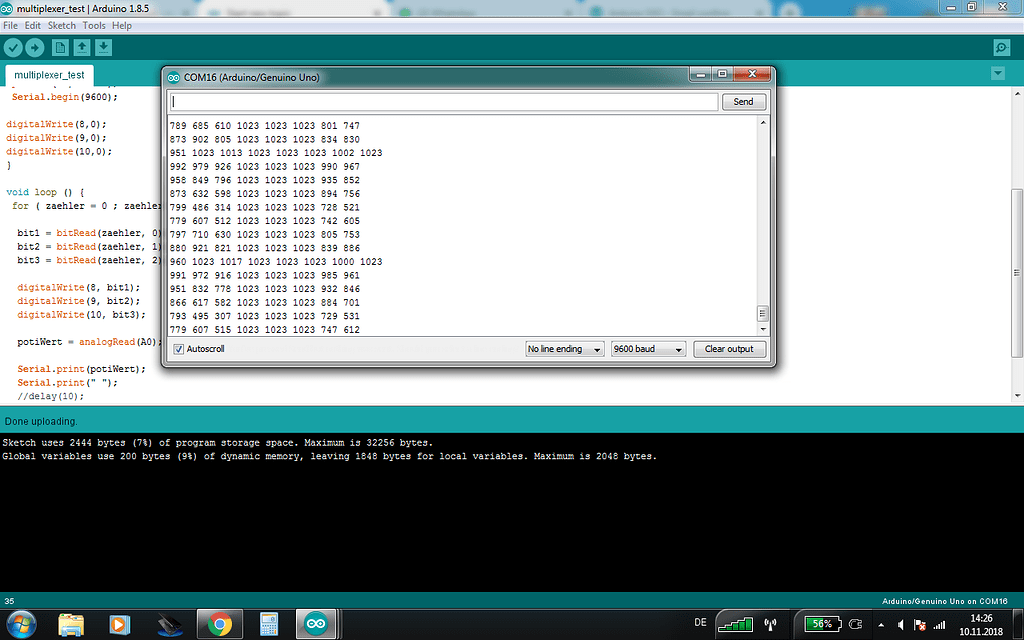Image resolution: width=1024 pixels, height=640 pixels.
Task: Toggle the Autoscroll checkbox
Action: tap(178, 349)
